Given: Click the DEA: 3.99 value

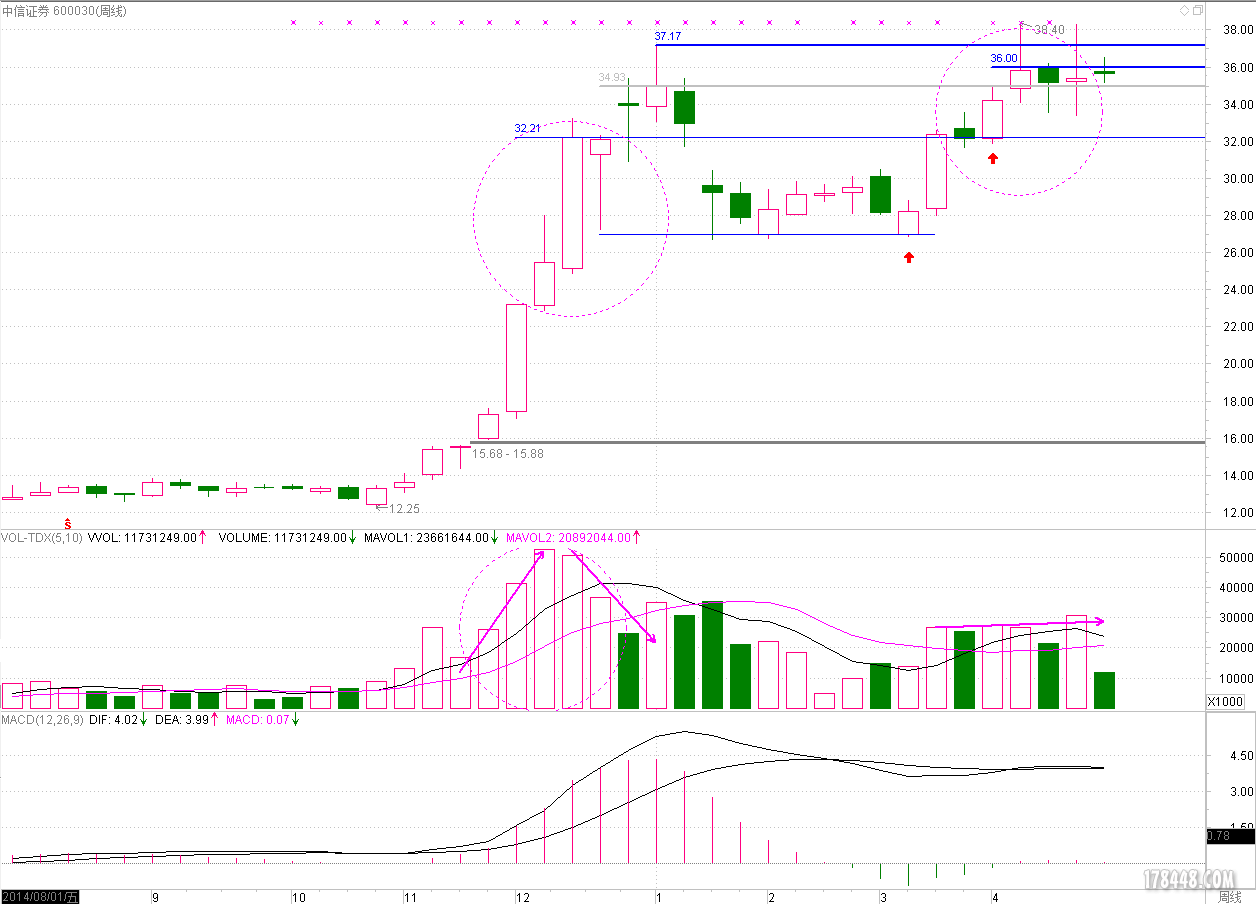Looking at the screenshot, I should [181, 719].
